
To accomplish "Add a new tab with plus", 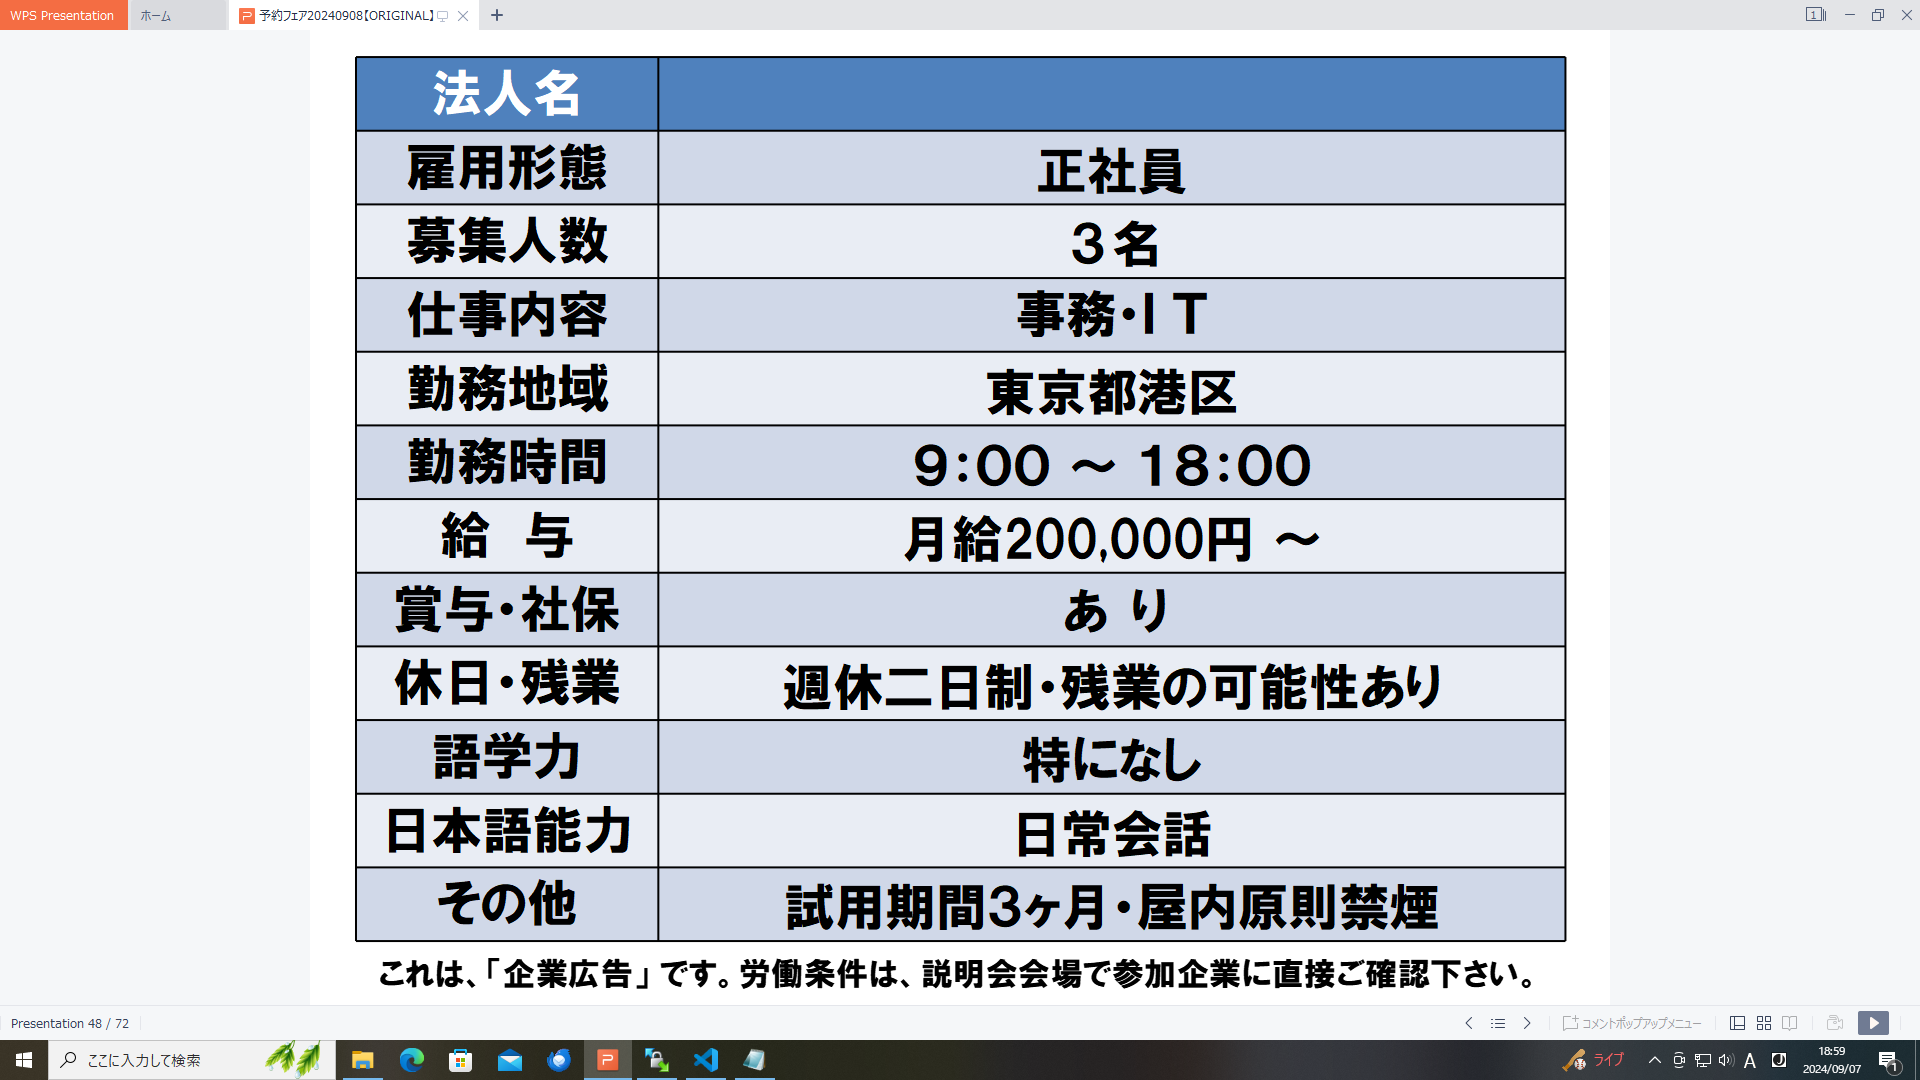I will (x=497, y=15).
